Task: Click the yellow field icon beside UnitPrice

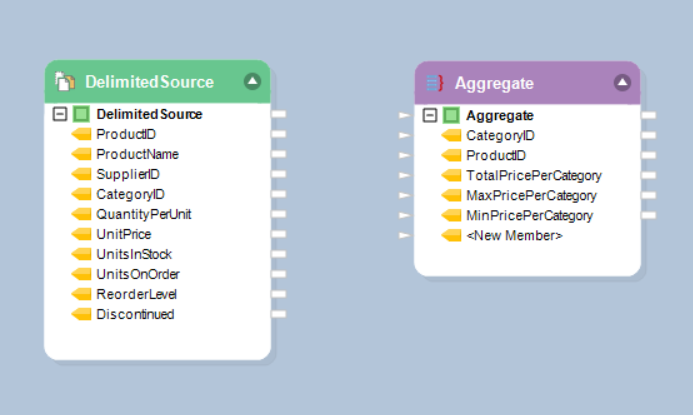Action: tap(81, 234)
